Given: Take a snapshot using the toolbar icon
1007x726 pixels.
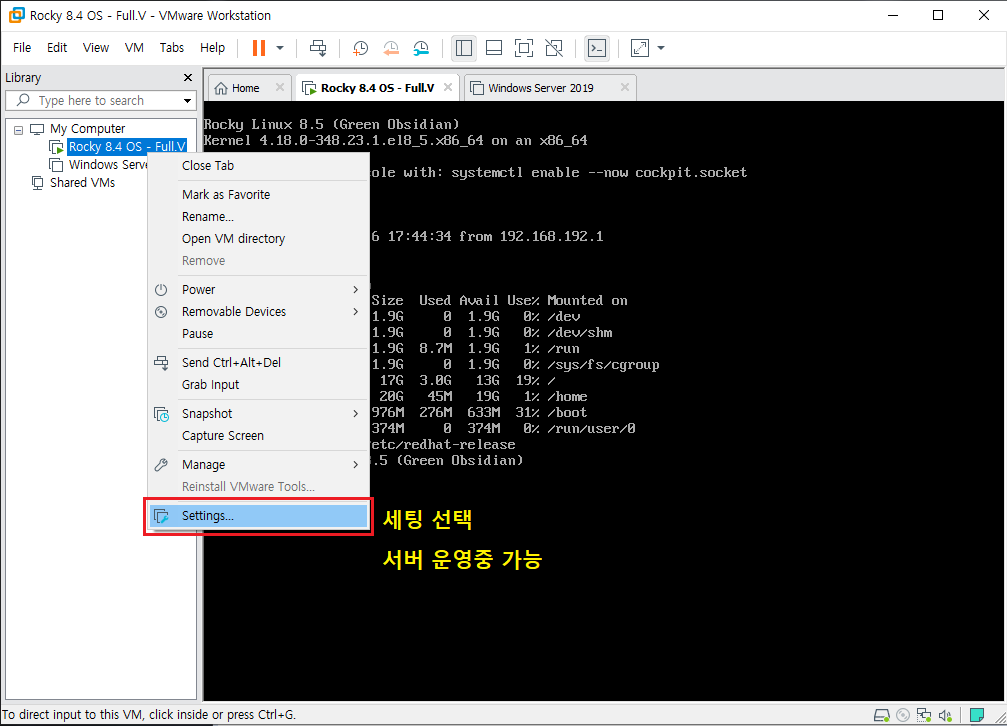Looking at the screenshot, I should click(x=360, y=48).
